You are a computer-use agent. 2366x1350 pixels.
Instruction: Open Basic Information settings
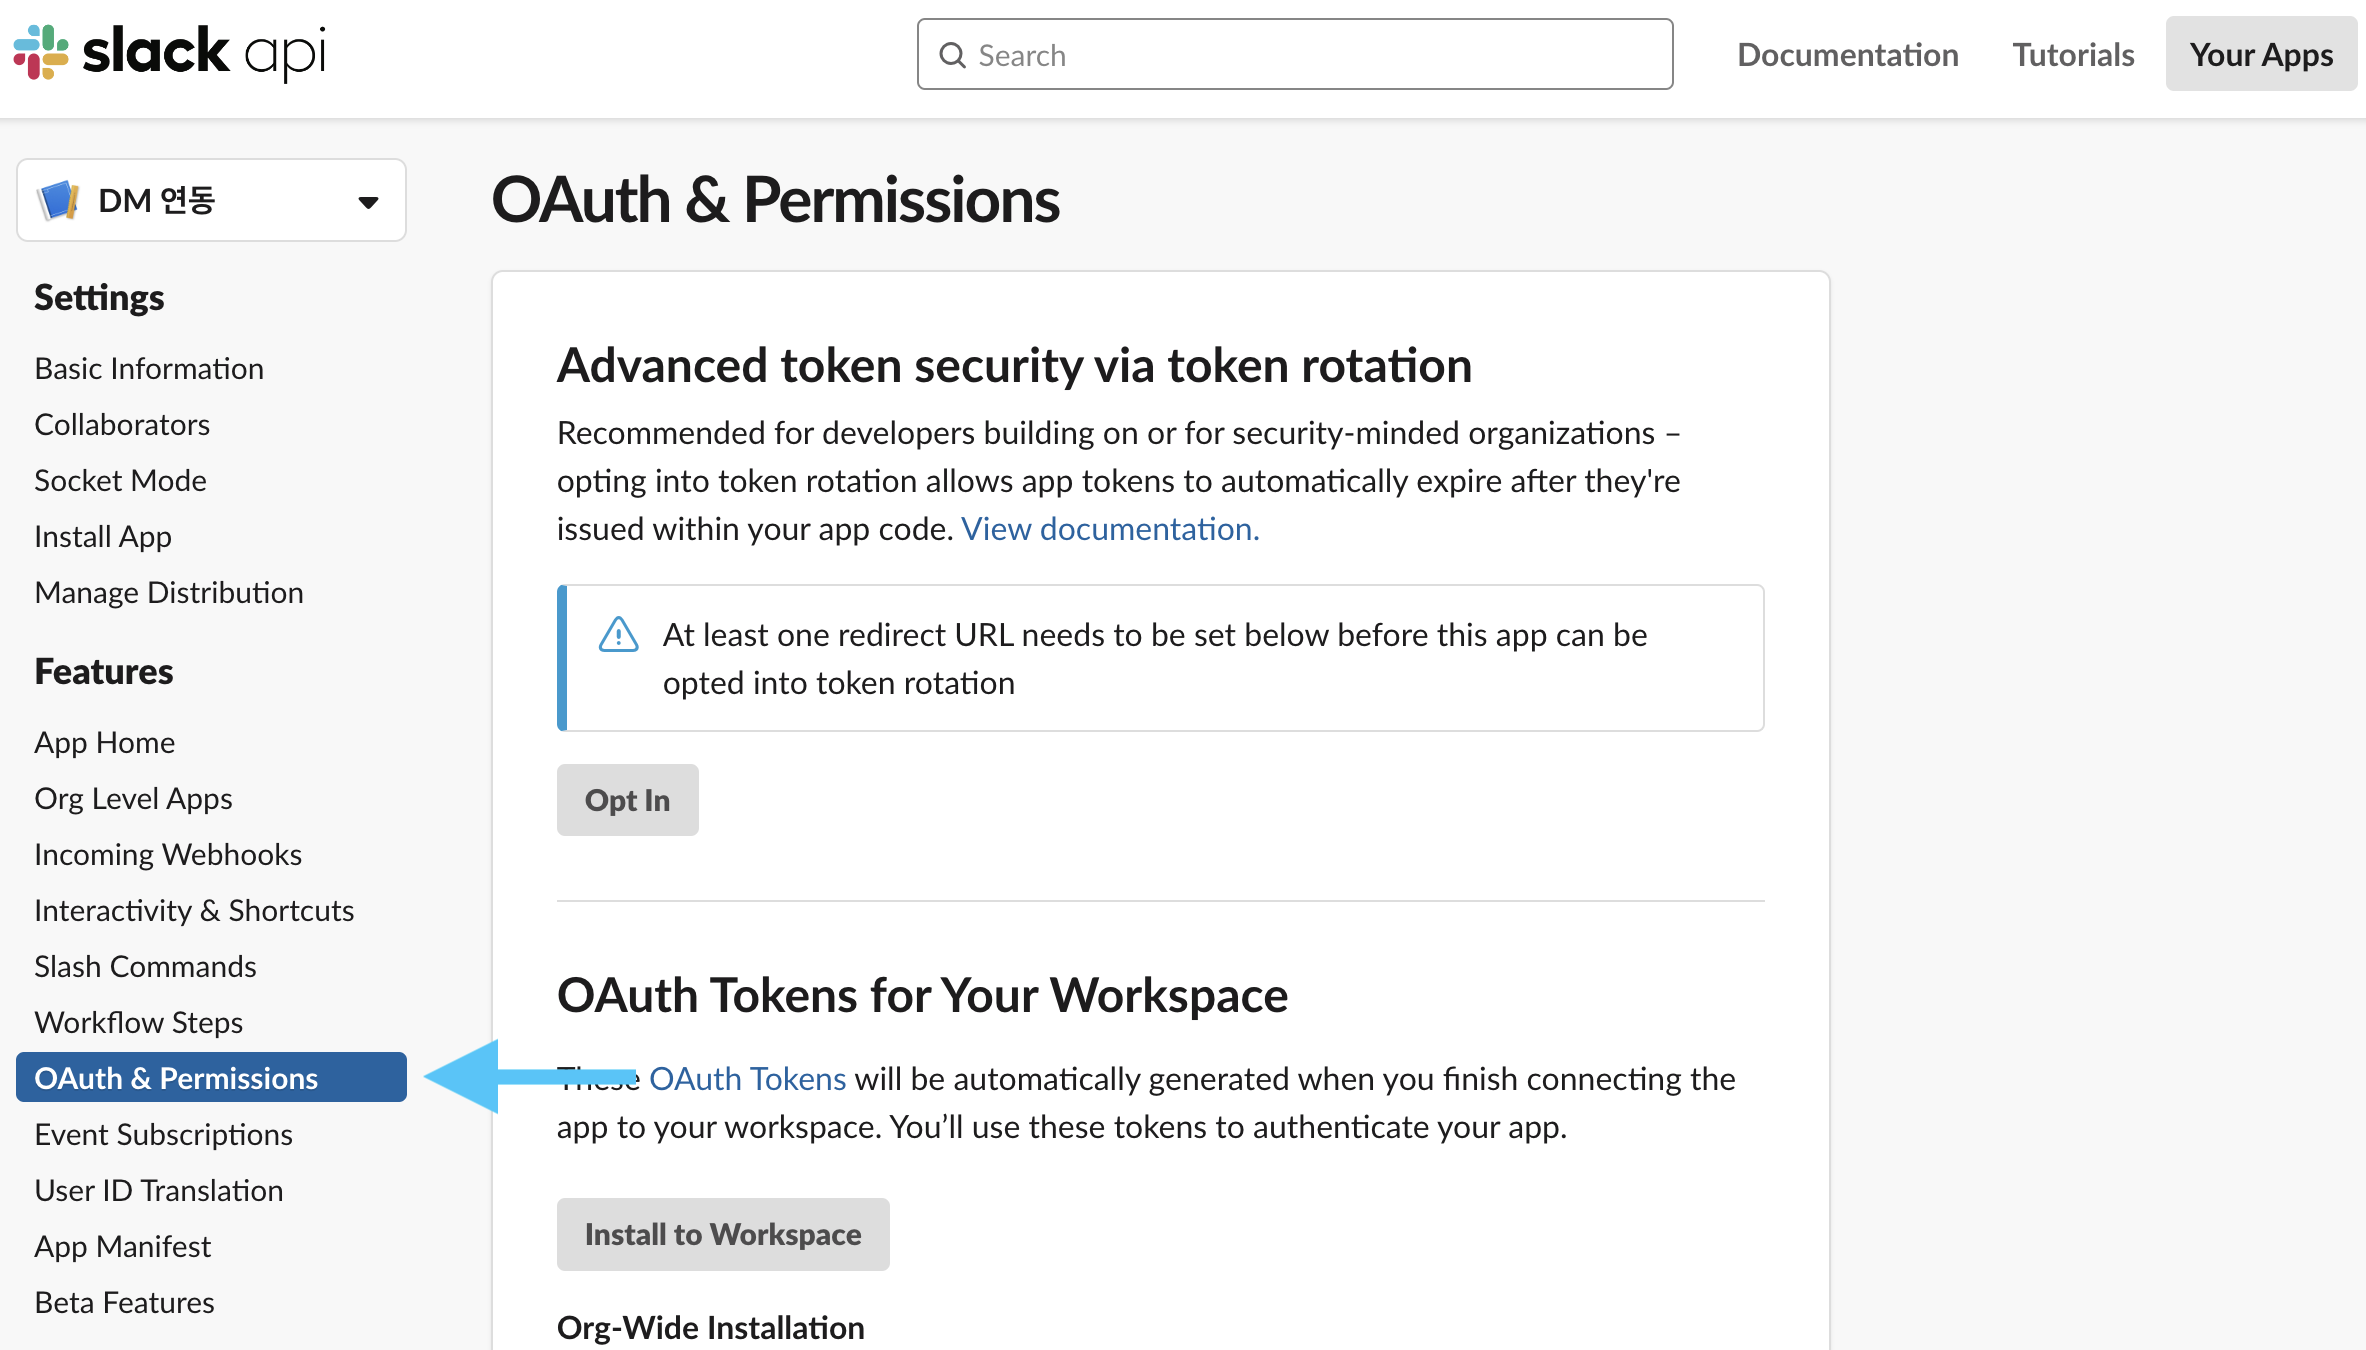pyautogui.click(x=149, y=368)
